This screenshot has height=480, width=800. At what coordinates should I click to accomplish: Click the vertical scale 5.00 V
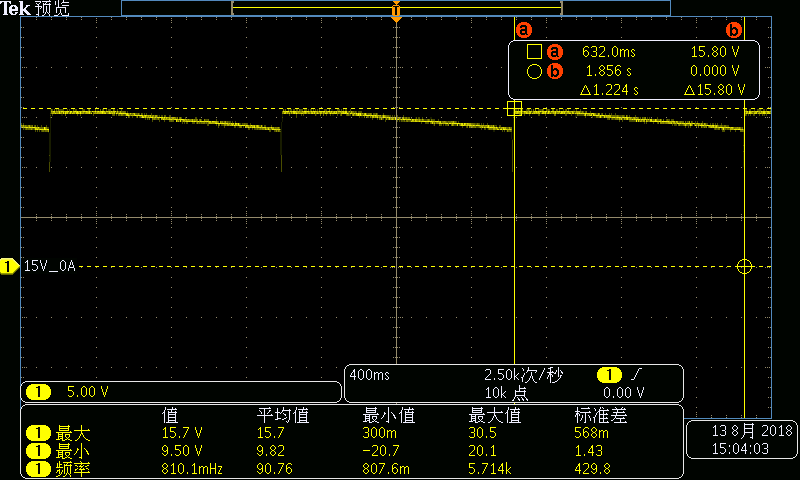[x=88, y=392]
